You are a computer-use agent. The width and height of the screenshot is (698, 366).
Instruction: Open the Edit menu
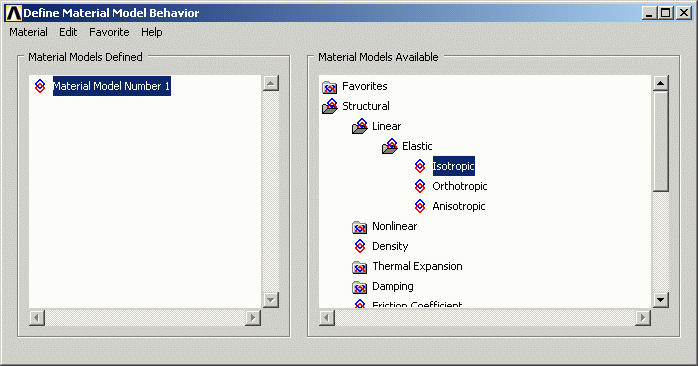[68, 32]
